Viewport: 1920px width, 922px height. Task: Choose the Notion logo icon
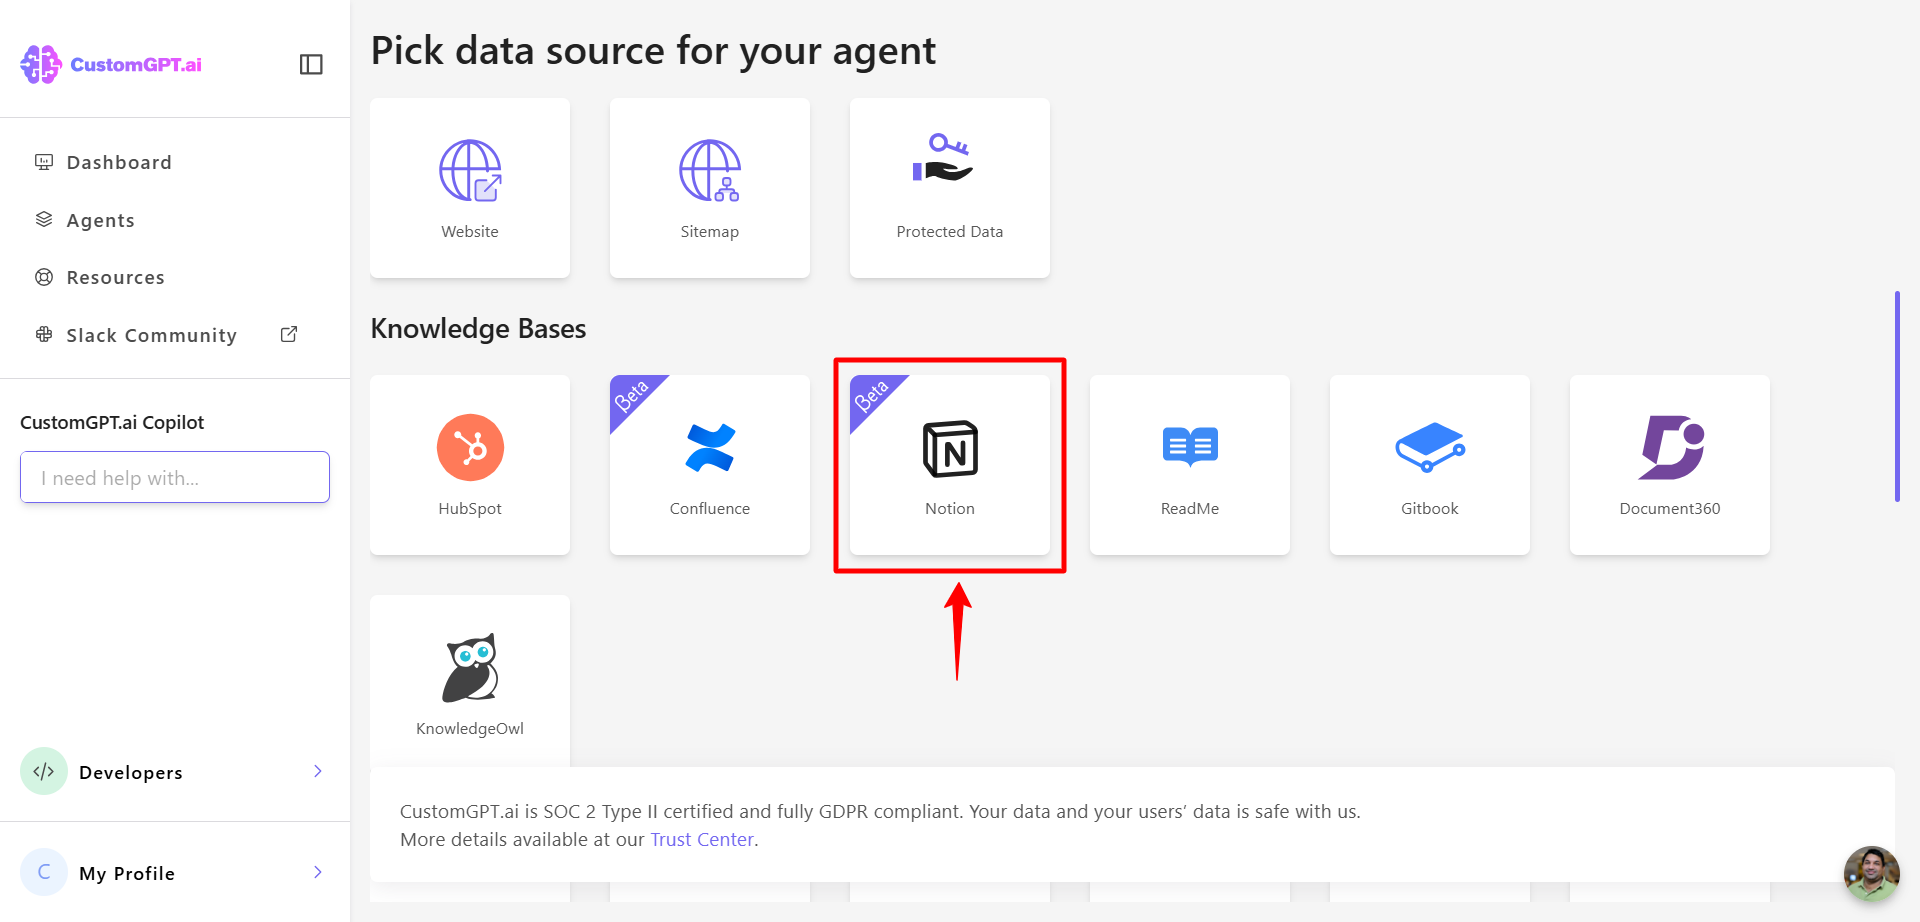950,449
